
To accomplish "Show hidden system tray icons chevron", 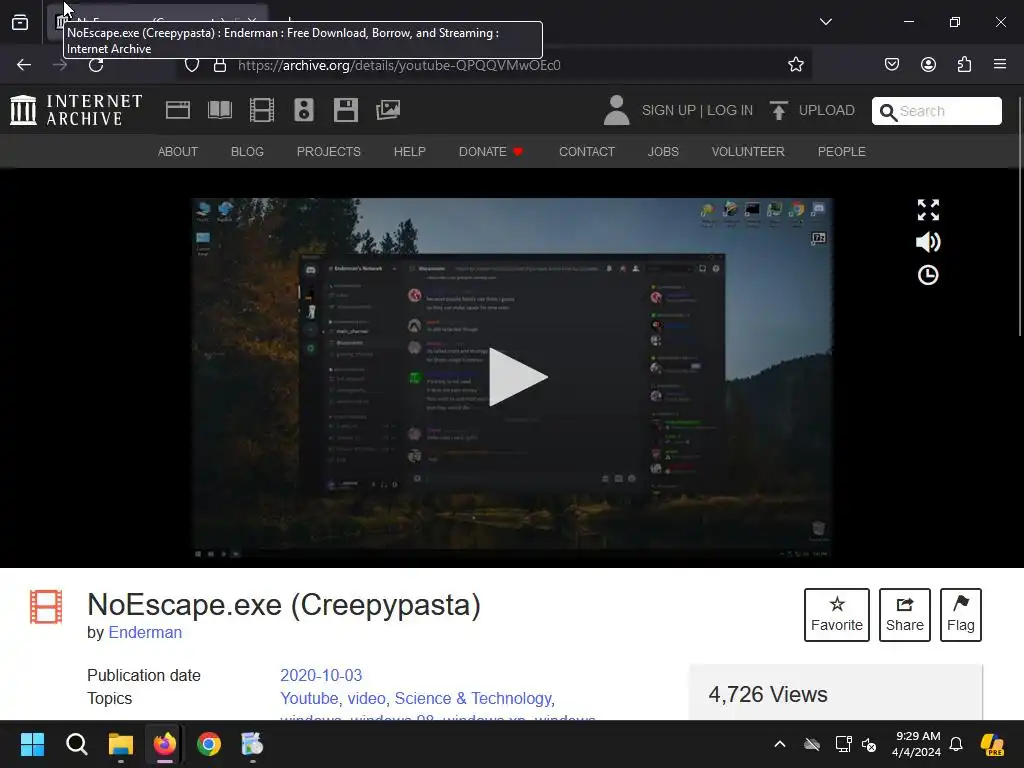I will pyautogui.click(x=780, y=744).
